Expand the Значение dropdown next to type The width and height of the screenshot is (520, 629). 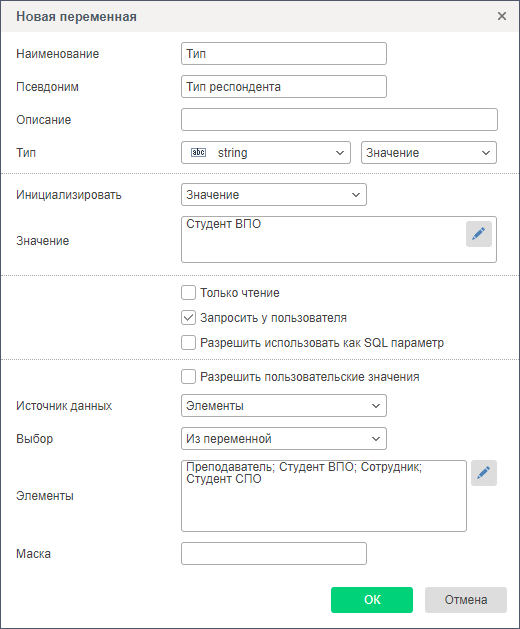429,152
